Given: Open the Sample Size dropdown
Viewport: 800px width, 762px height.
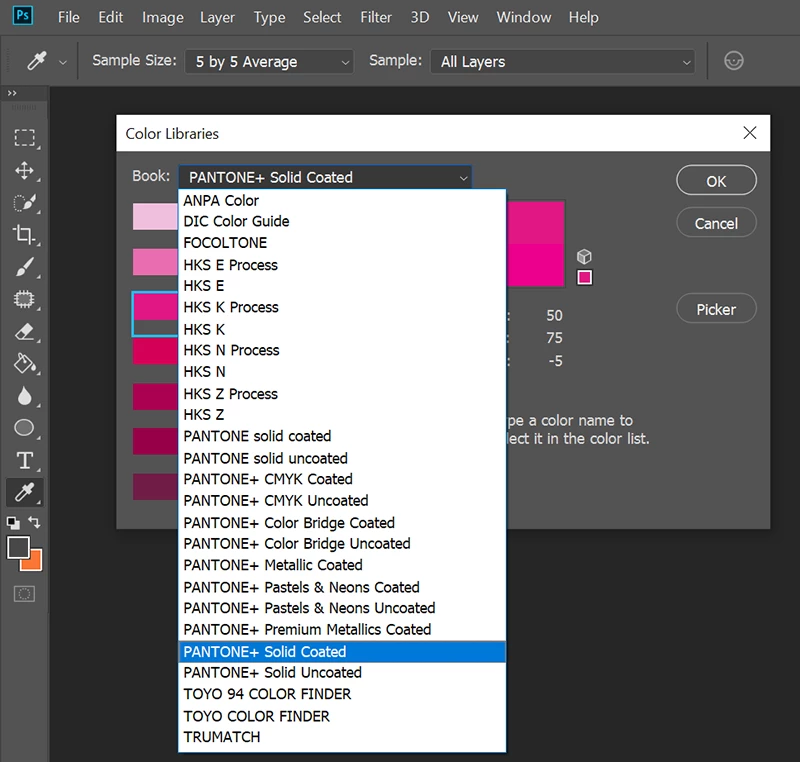Looking at the screenshot, I should click(x=269, y=62).
